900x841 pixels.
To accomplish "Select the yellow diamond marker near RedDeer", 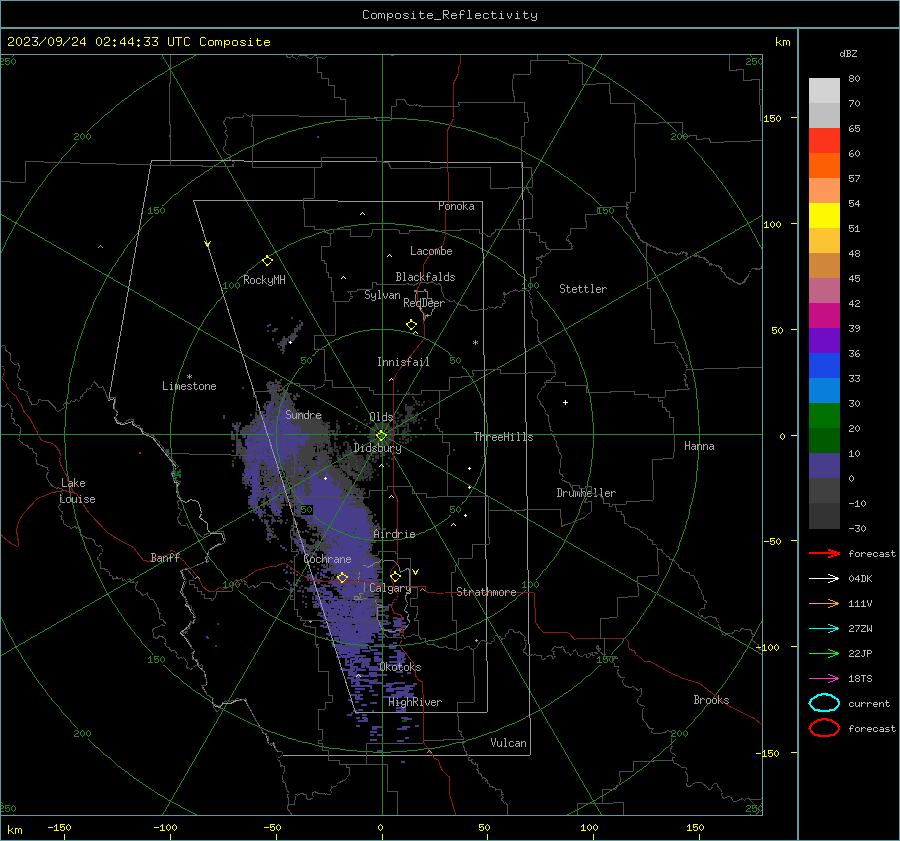I will [x=411, y=325].
